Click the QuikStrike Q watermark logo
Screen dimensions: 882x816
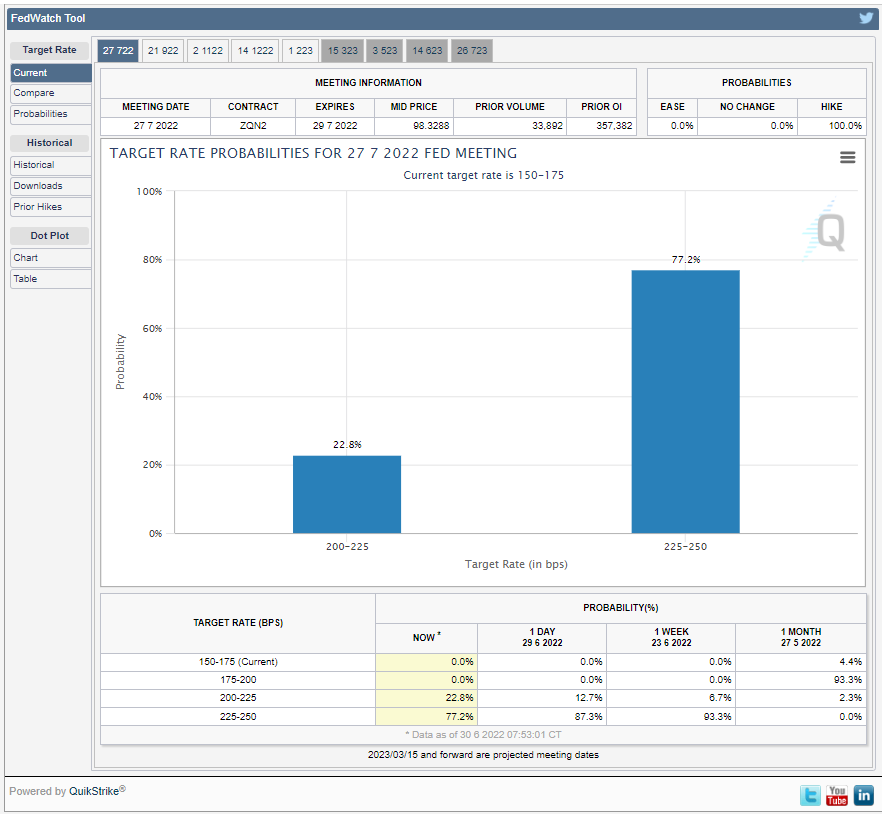tap(829, 231)
